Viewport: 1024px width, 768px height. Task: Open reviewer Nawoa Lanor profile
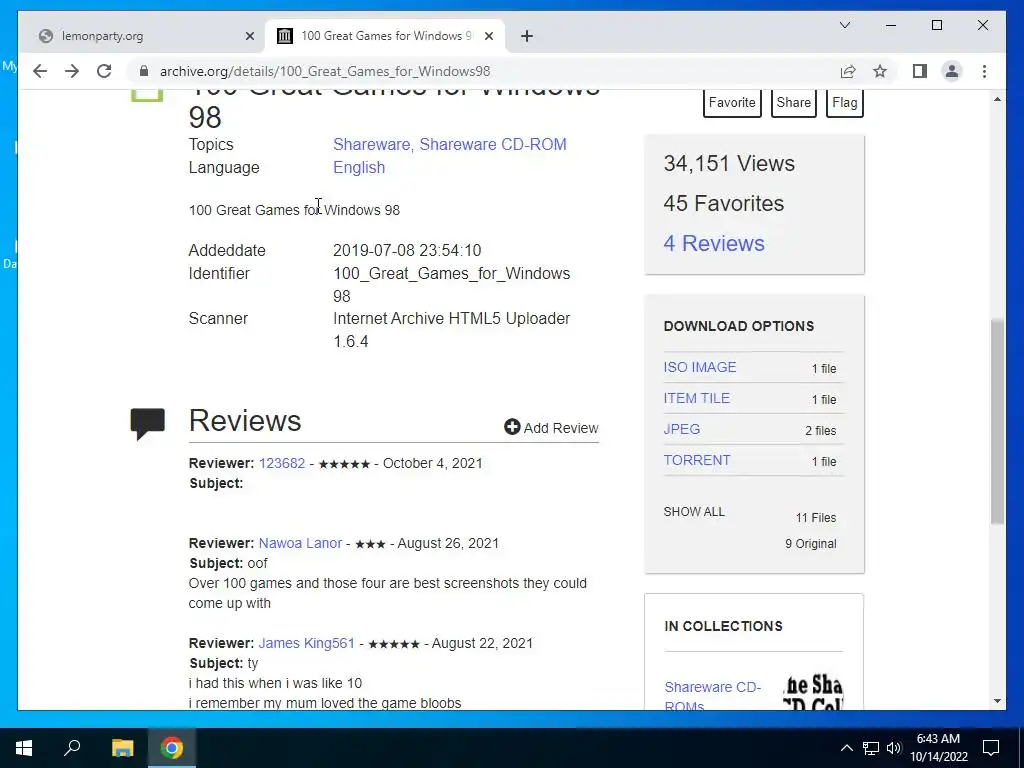point(300,543)
